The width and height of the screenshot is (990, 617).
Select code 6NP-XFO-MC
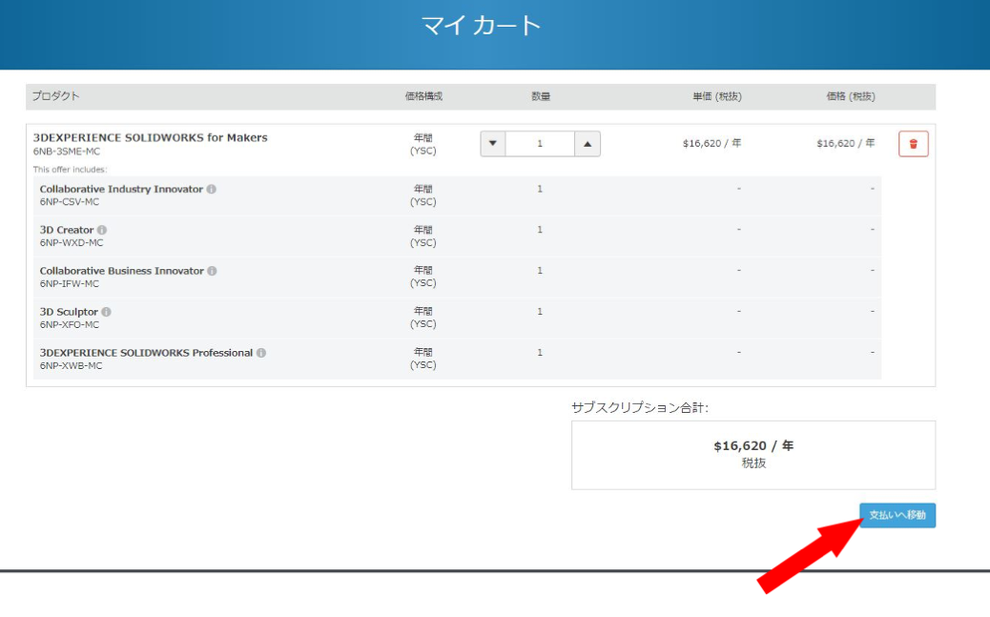click(x=69, y=325)
